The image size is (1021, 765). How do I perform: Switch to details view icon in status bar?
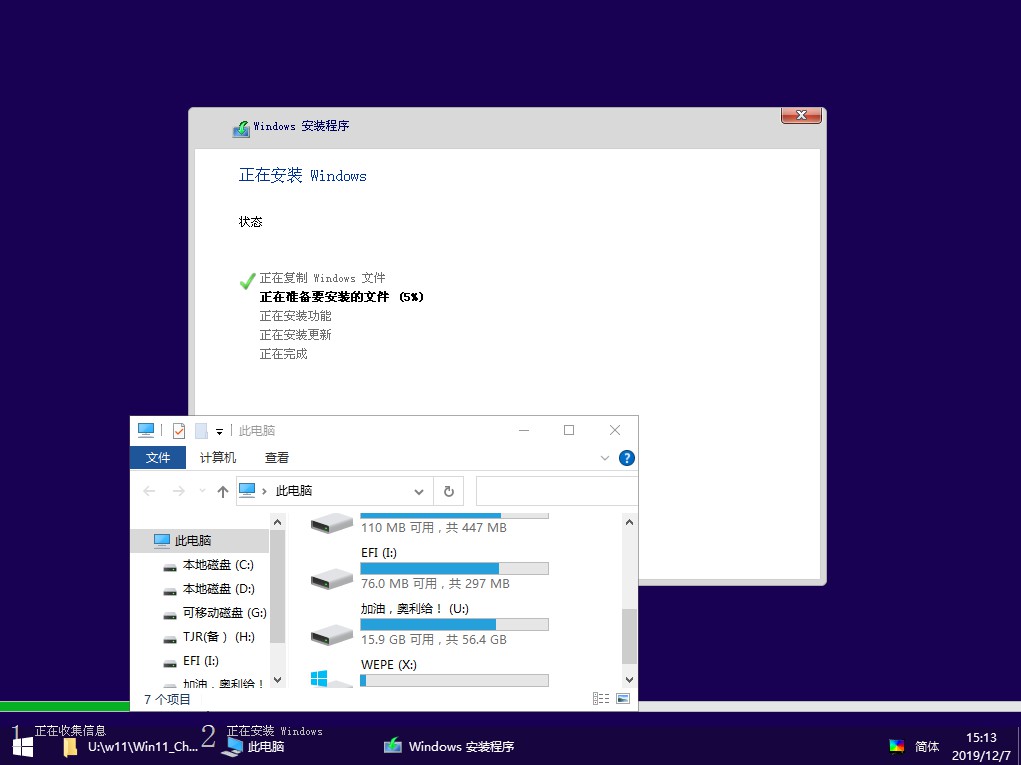pos(600,699)
